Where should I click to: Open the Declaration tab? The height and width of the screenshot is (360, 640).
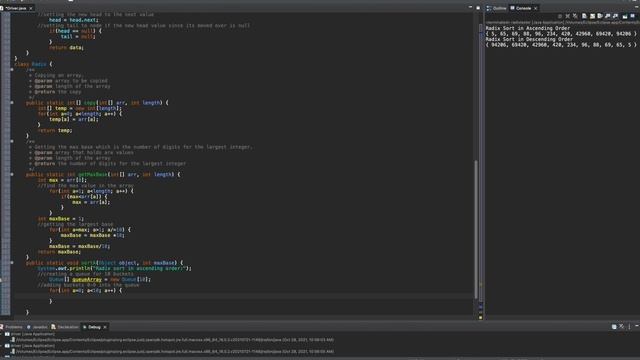[65, 327]
